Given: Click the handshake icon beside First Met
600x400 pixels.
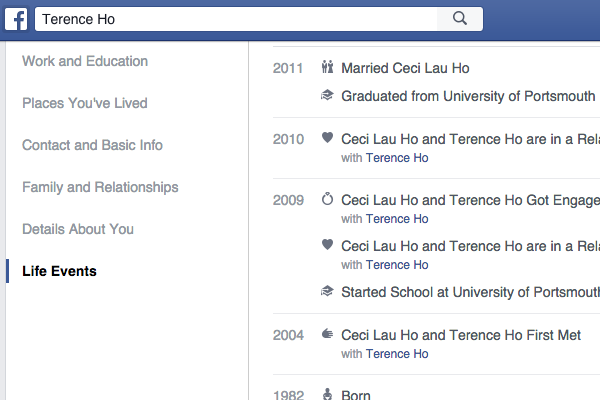Looking at the screenshot, I should tap(327, 335).
